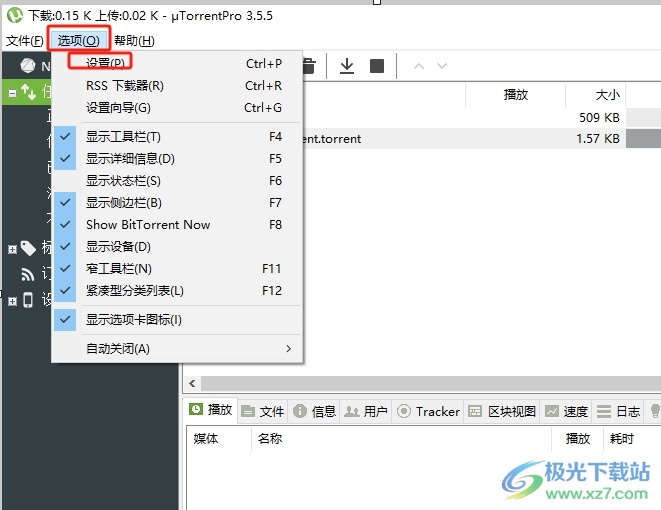The height and width of the screenshot is (510, 661).
Task: Expand the labels tree node
Action: [13, 250]
